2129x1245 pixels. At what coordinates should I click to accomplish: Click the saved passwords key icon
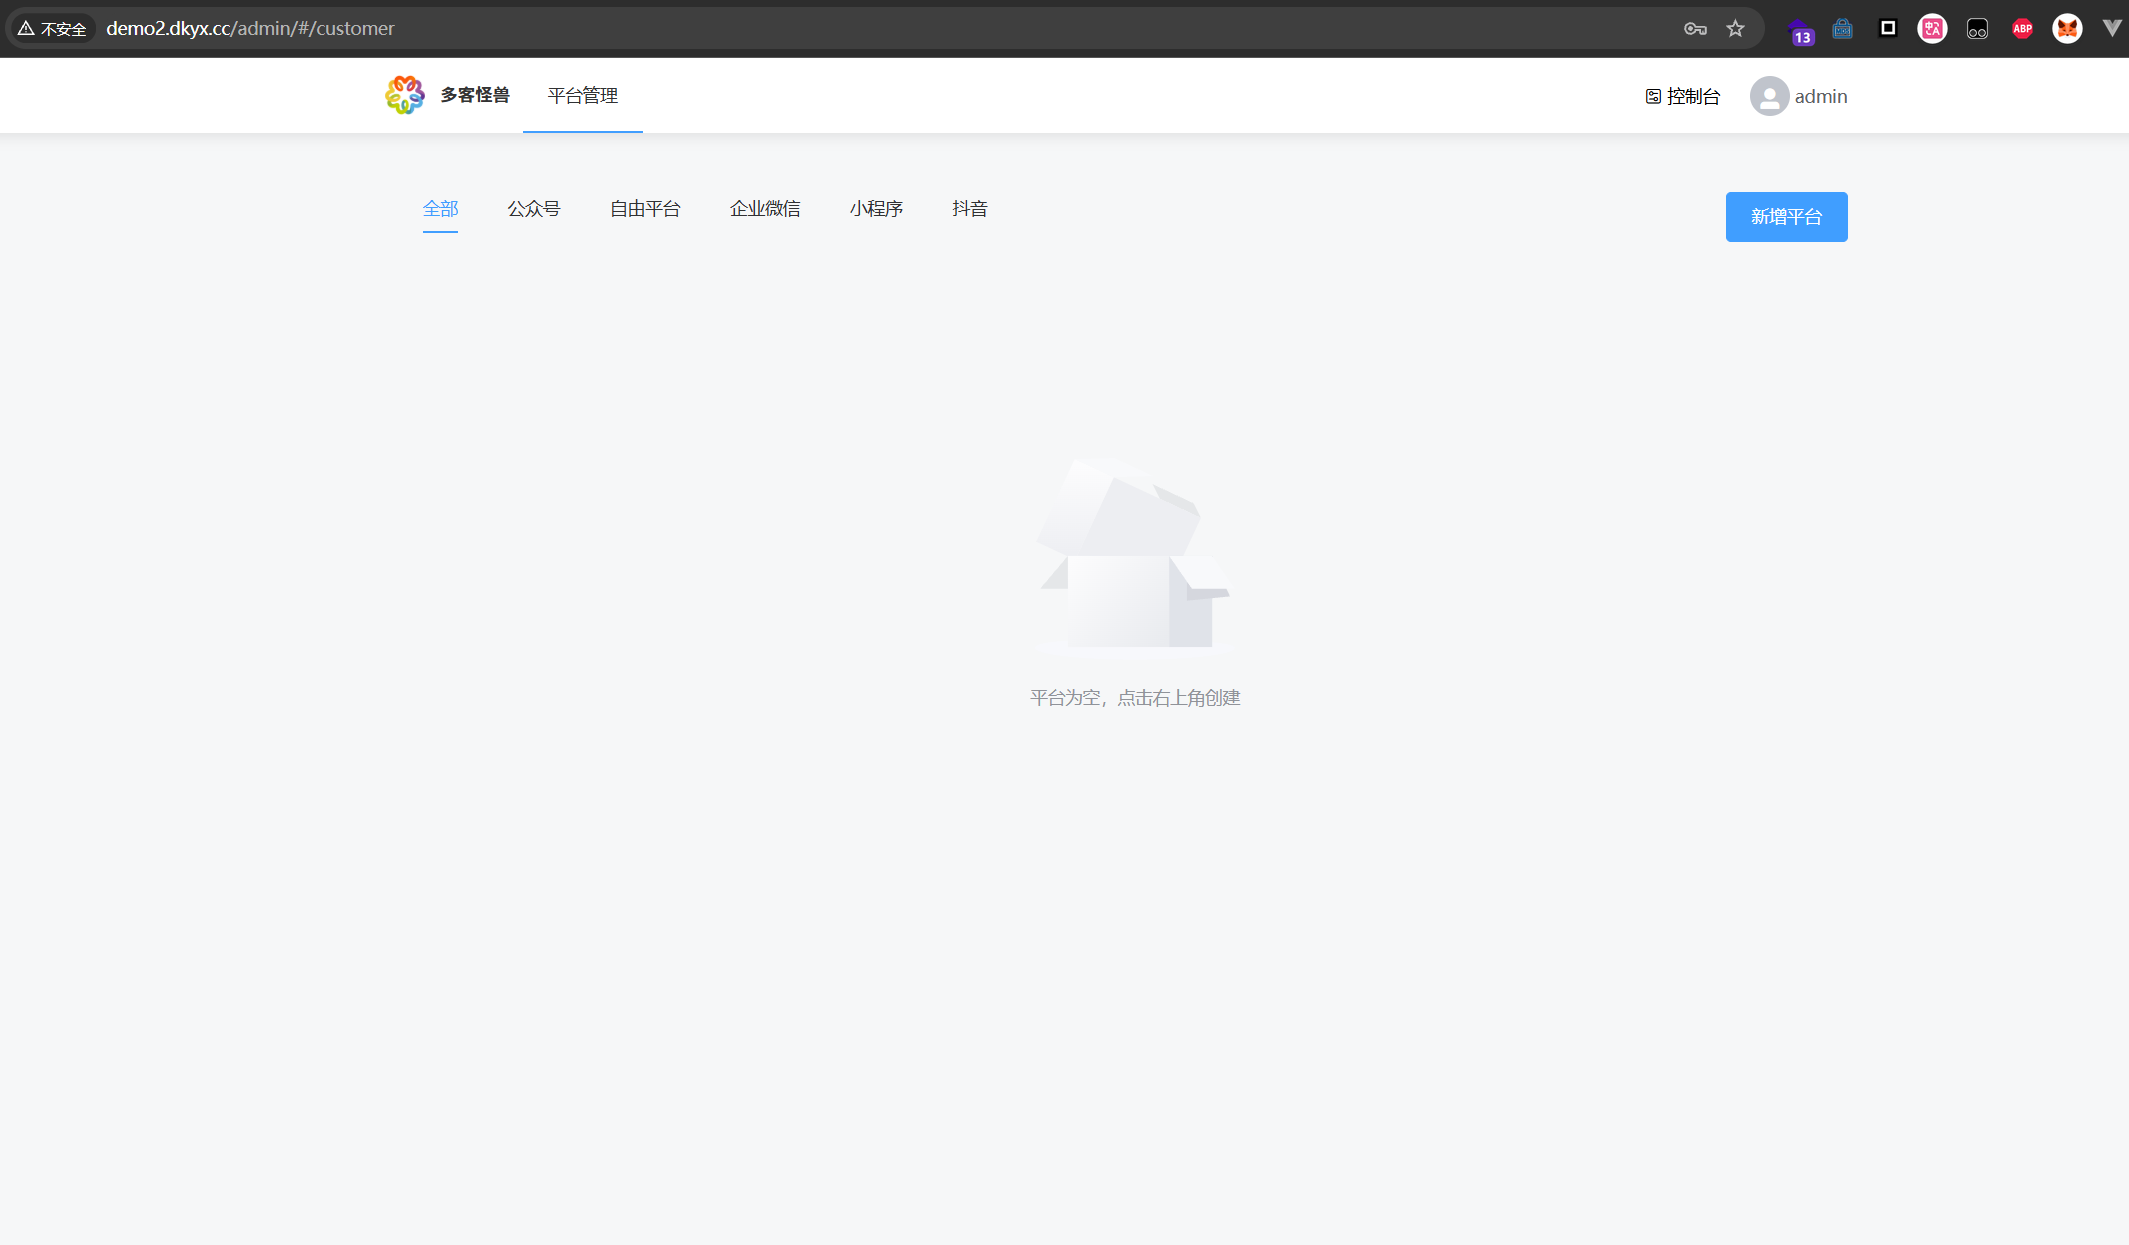point(1694,29)
